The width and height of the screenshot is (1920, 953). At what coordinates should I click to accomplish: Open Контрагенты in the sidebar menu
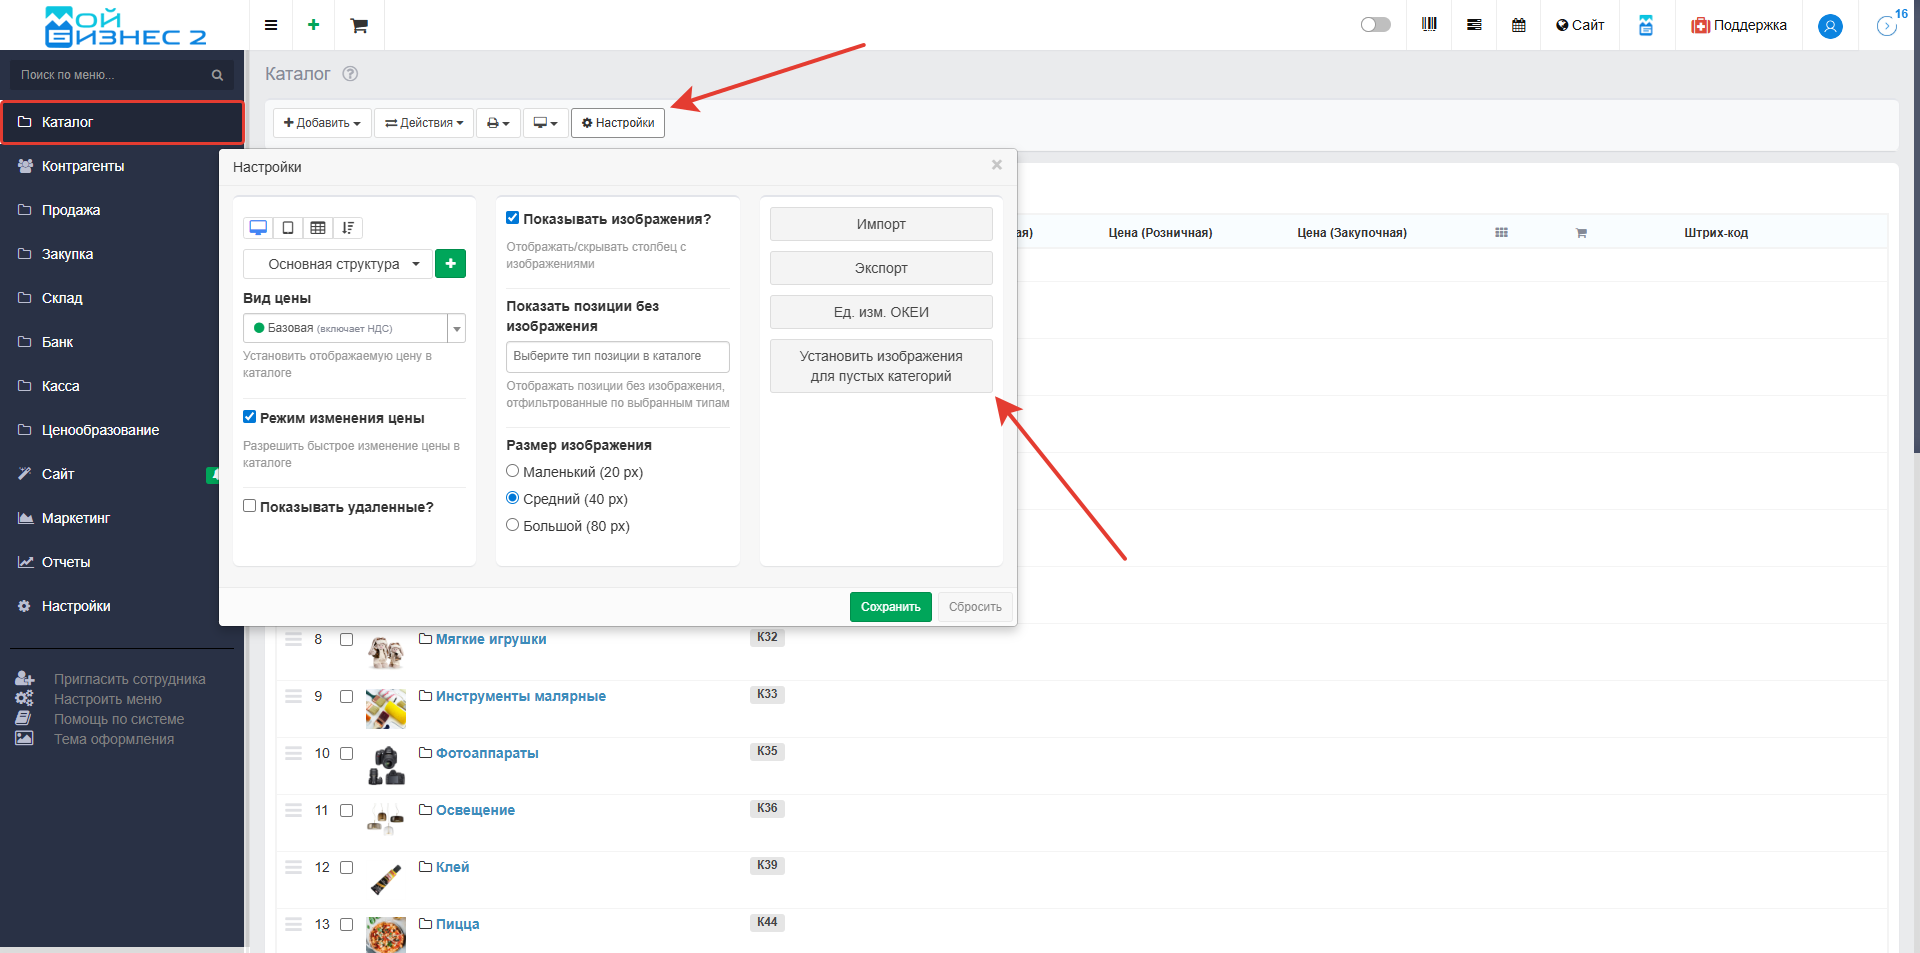click(x=83, y=166)
